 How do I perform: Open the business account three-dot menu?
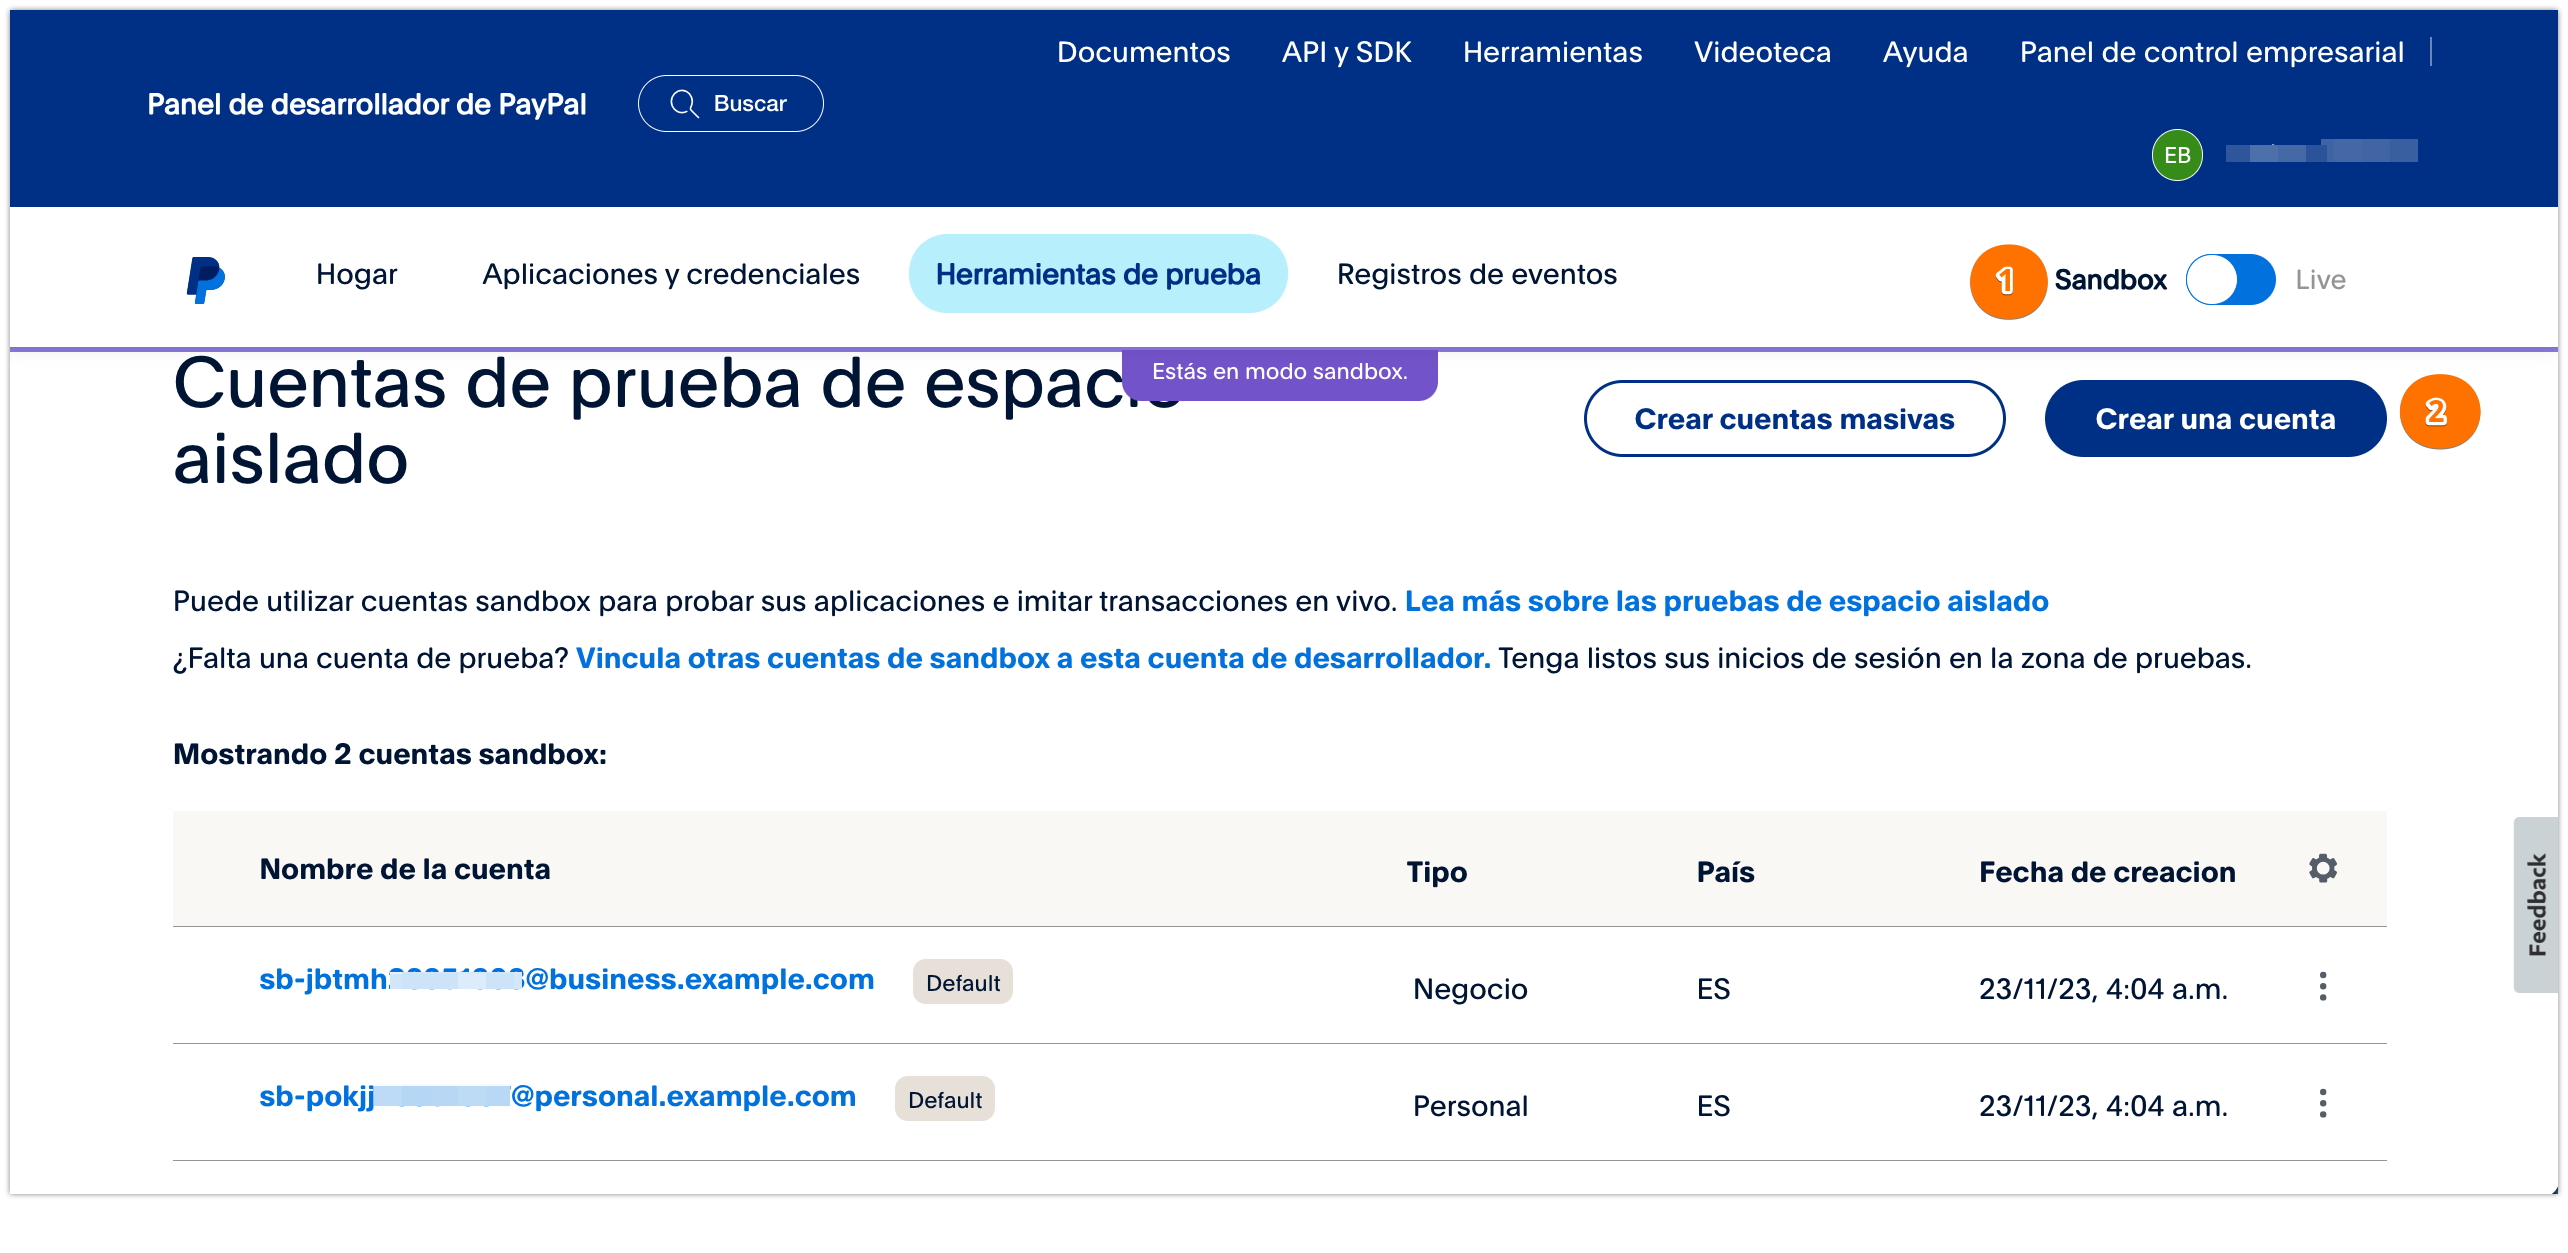tap(2322, 987)
